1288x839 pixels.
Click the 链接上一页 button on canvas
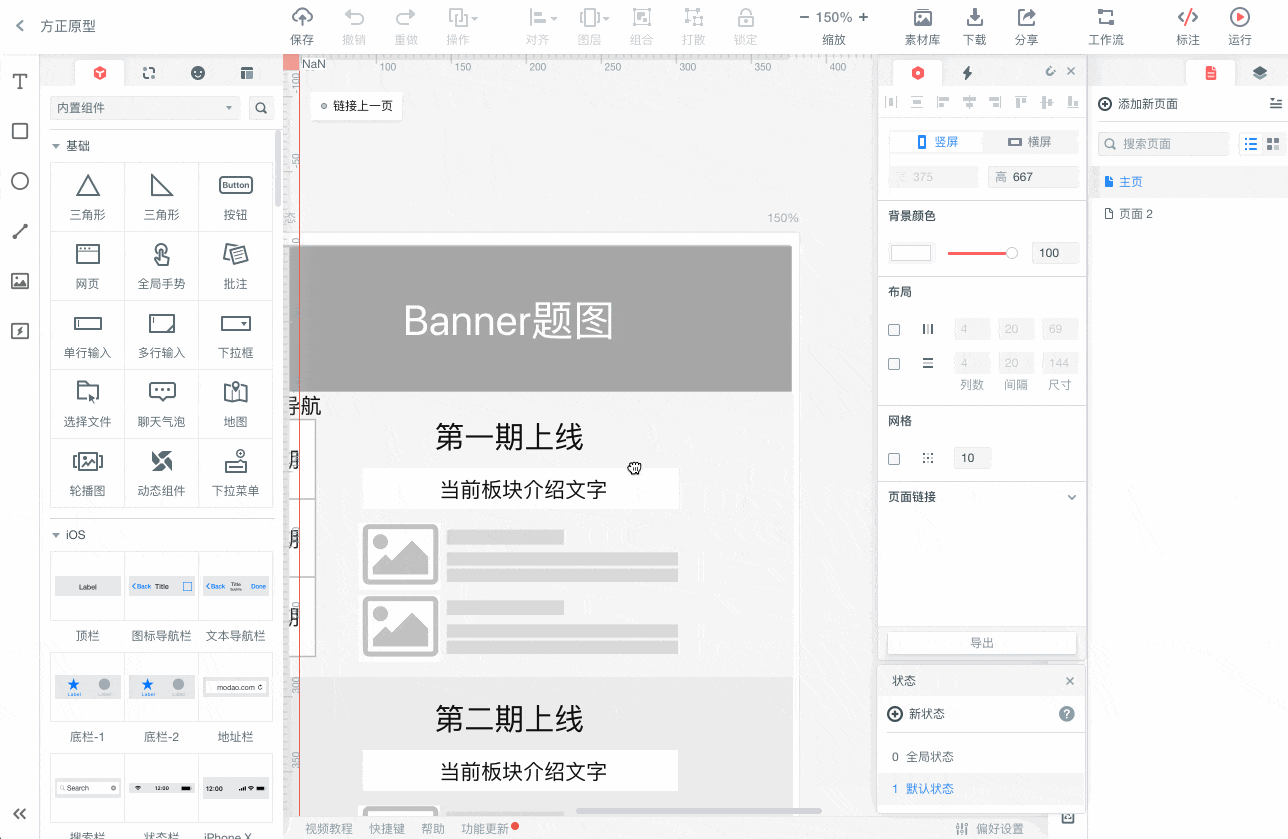[356, 106]
